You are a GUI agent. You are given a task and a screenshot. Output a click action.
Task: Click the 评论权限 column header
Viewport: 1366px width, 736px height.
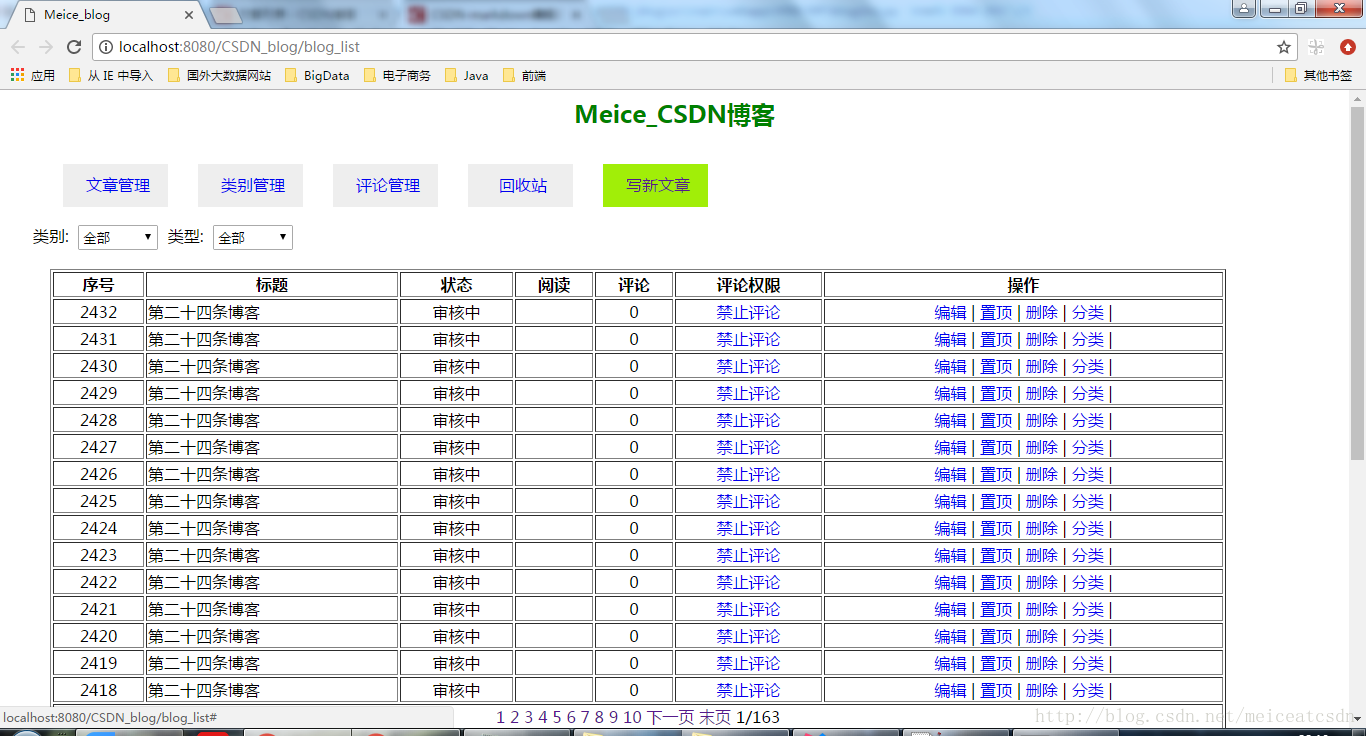(x=748, y=285)
